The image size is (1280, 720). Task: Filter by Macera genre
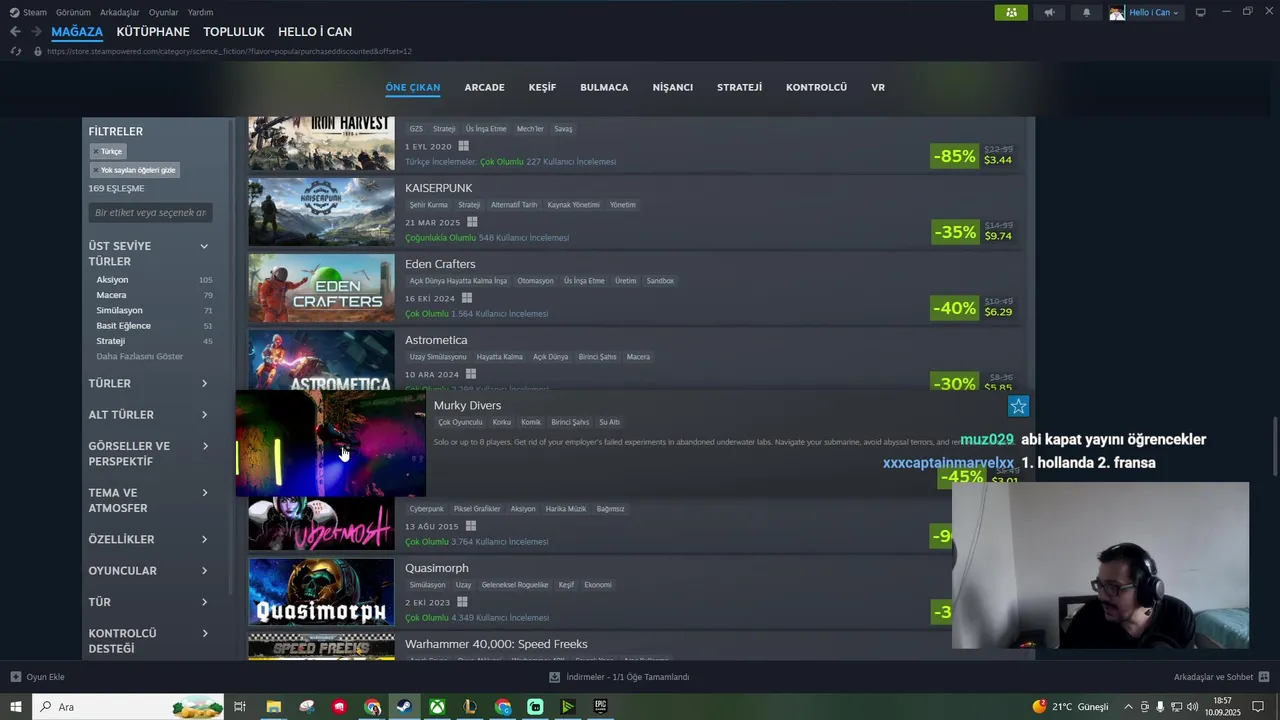click(x=111, y=295)
